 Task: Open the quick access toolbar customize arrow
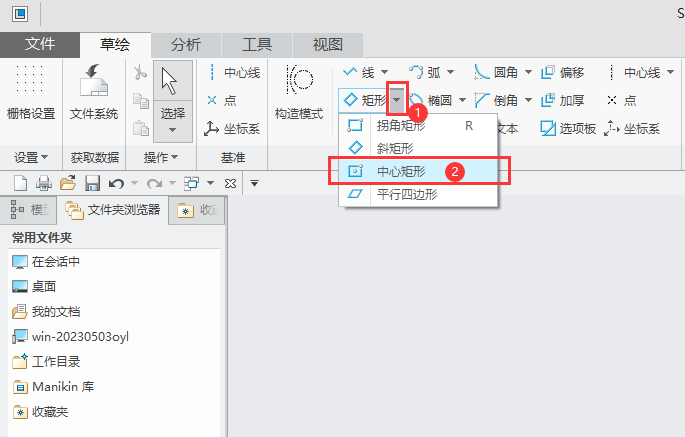point(254,184)
